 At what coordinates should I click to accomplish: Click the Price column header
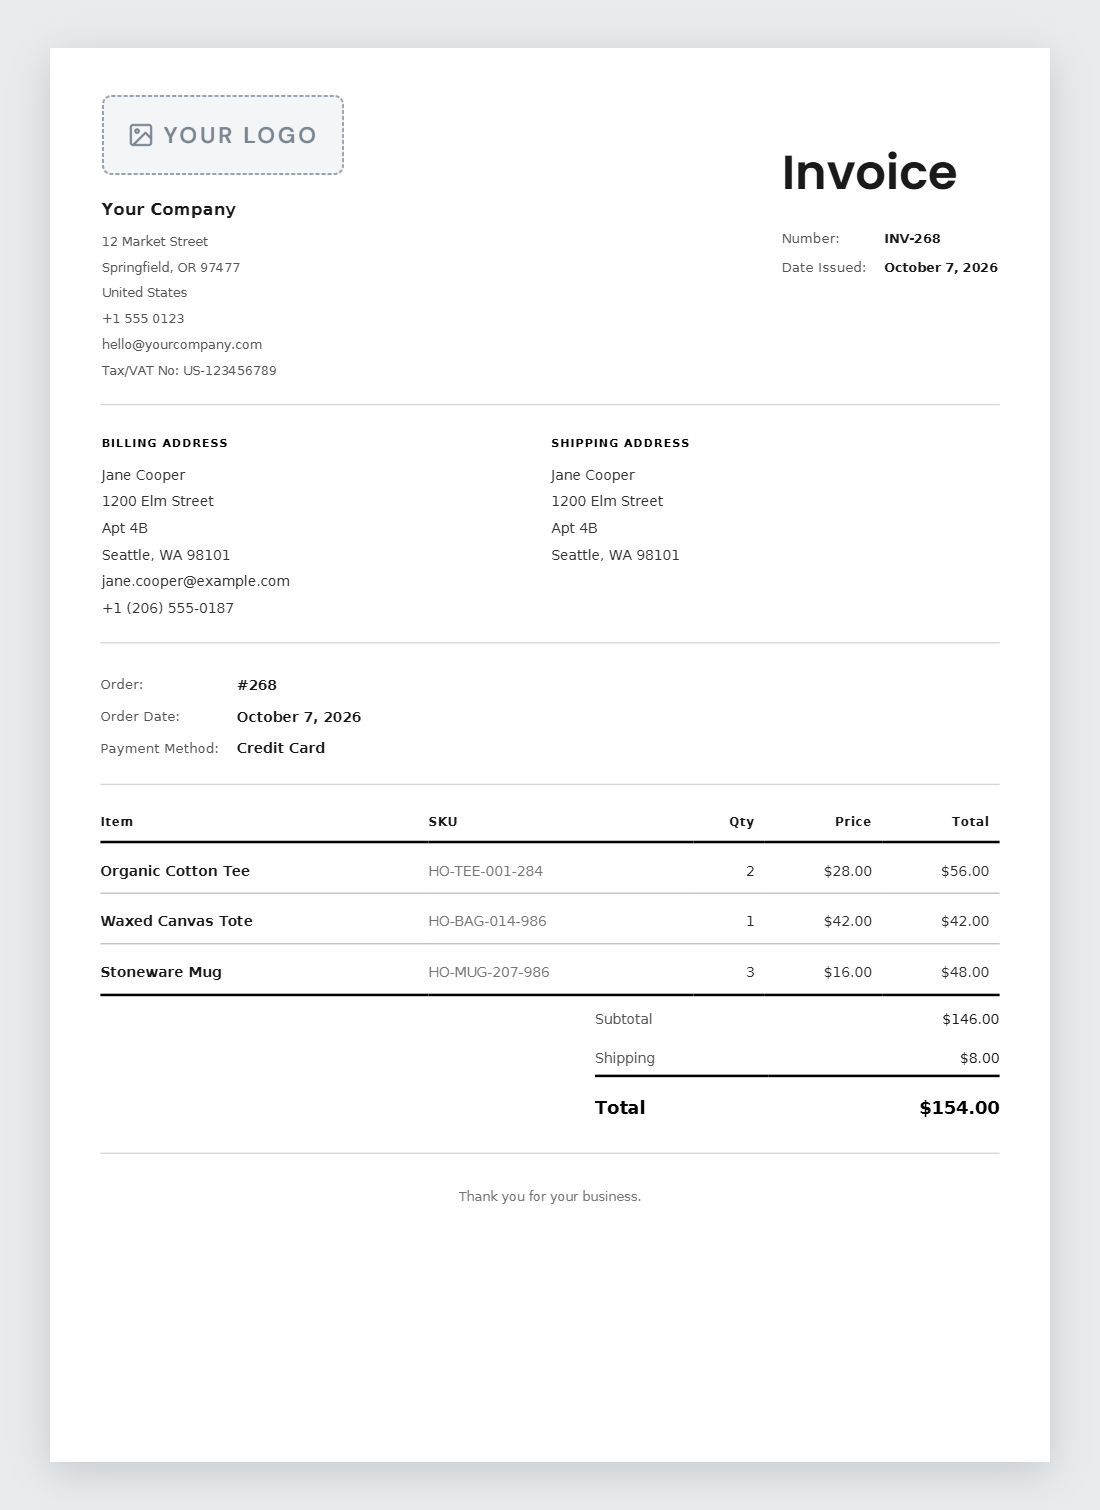[x=853, y=822]
